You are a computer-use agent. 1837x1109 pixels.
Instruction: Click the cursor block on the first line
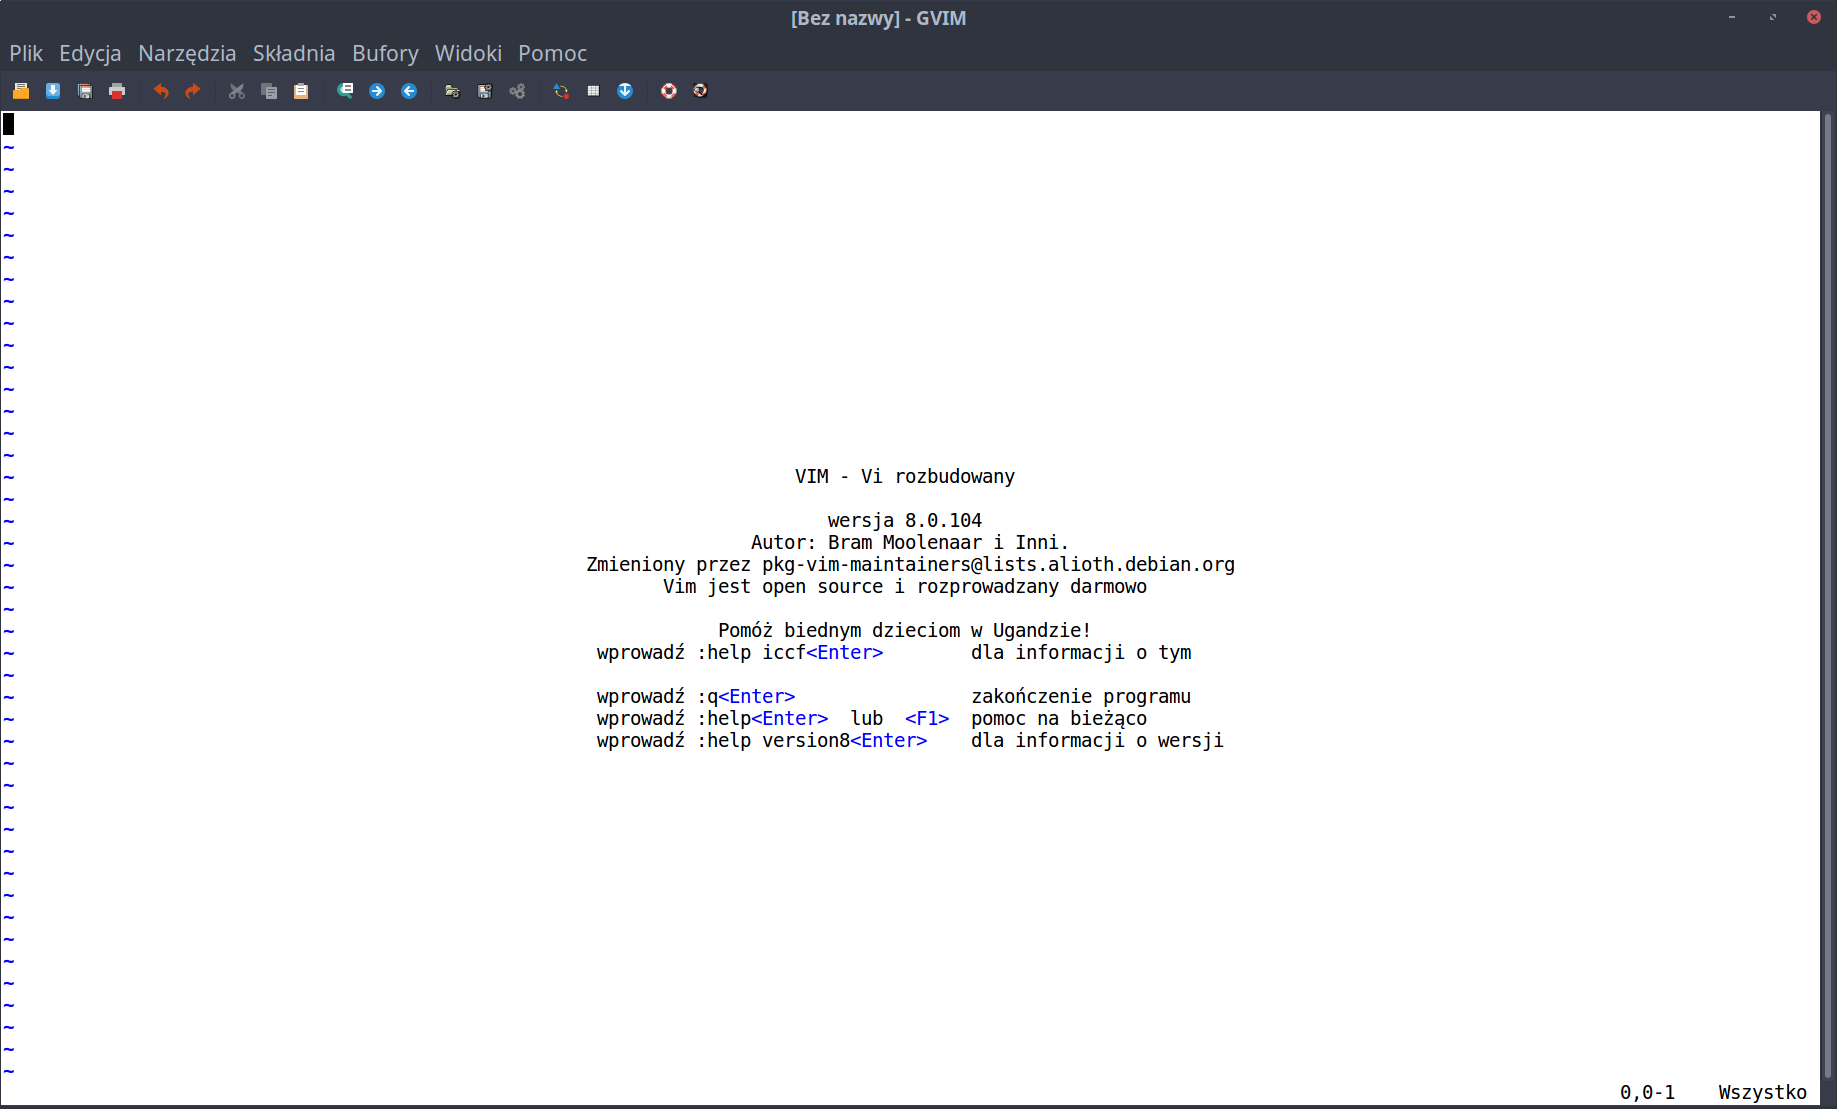point(8,124)
